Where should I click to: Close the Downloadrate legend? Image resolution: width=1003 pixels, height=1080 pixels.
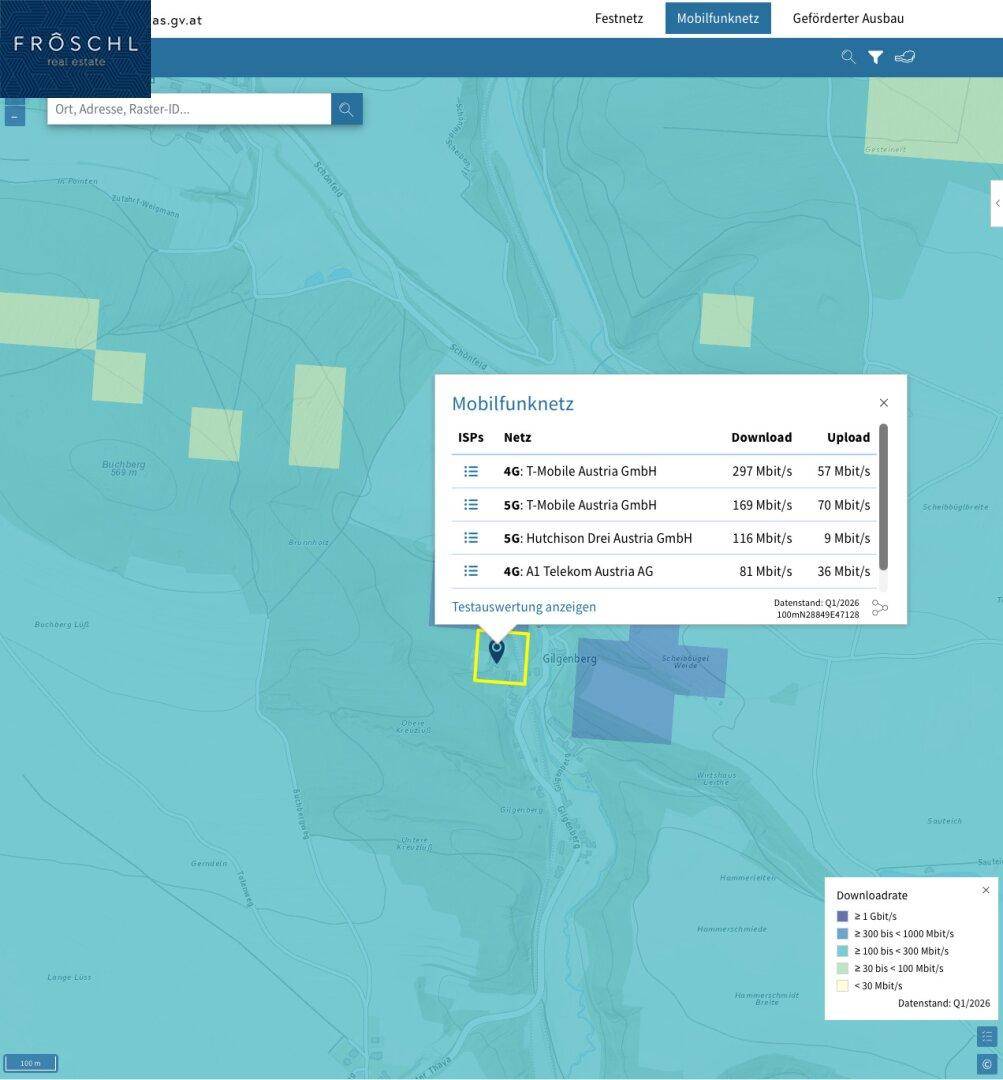click(x=986, y=890)
